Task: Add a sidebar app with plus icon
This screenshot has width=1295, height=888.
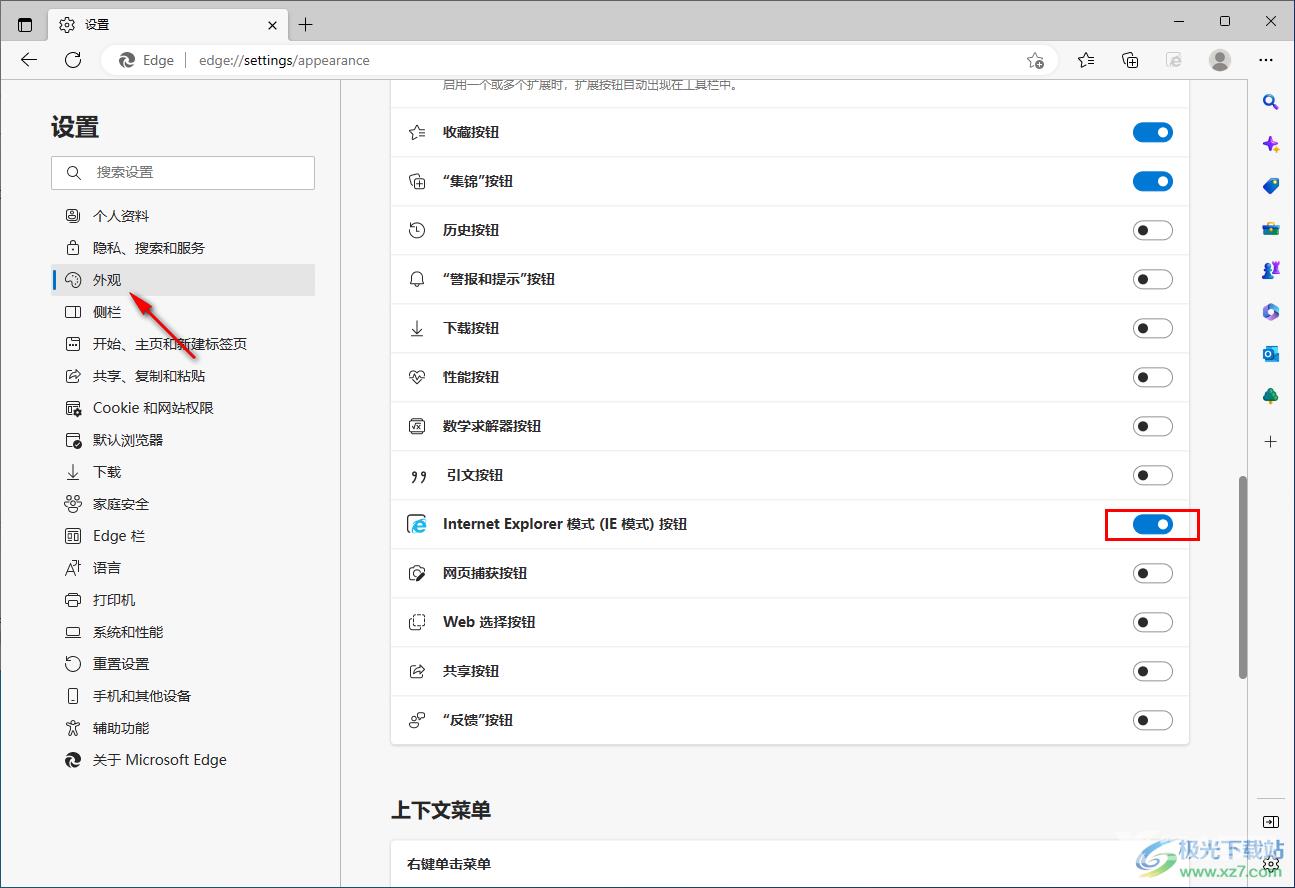Action: (x=1270, y=441)
